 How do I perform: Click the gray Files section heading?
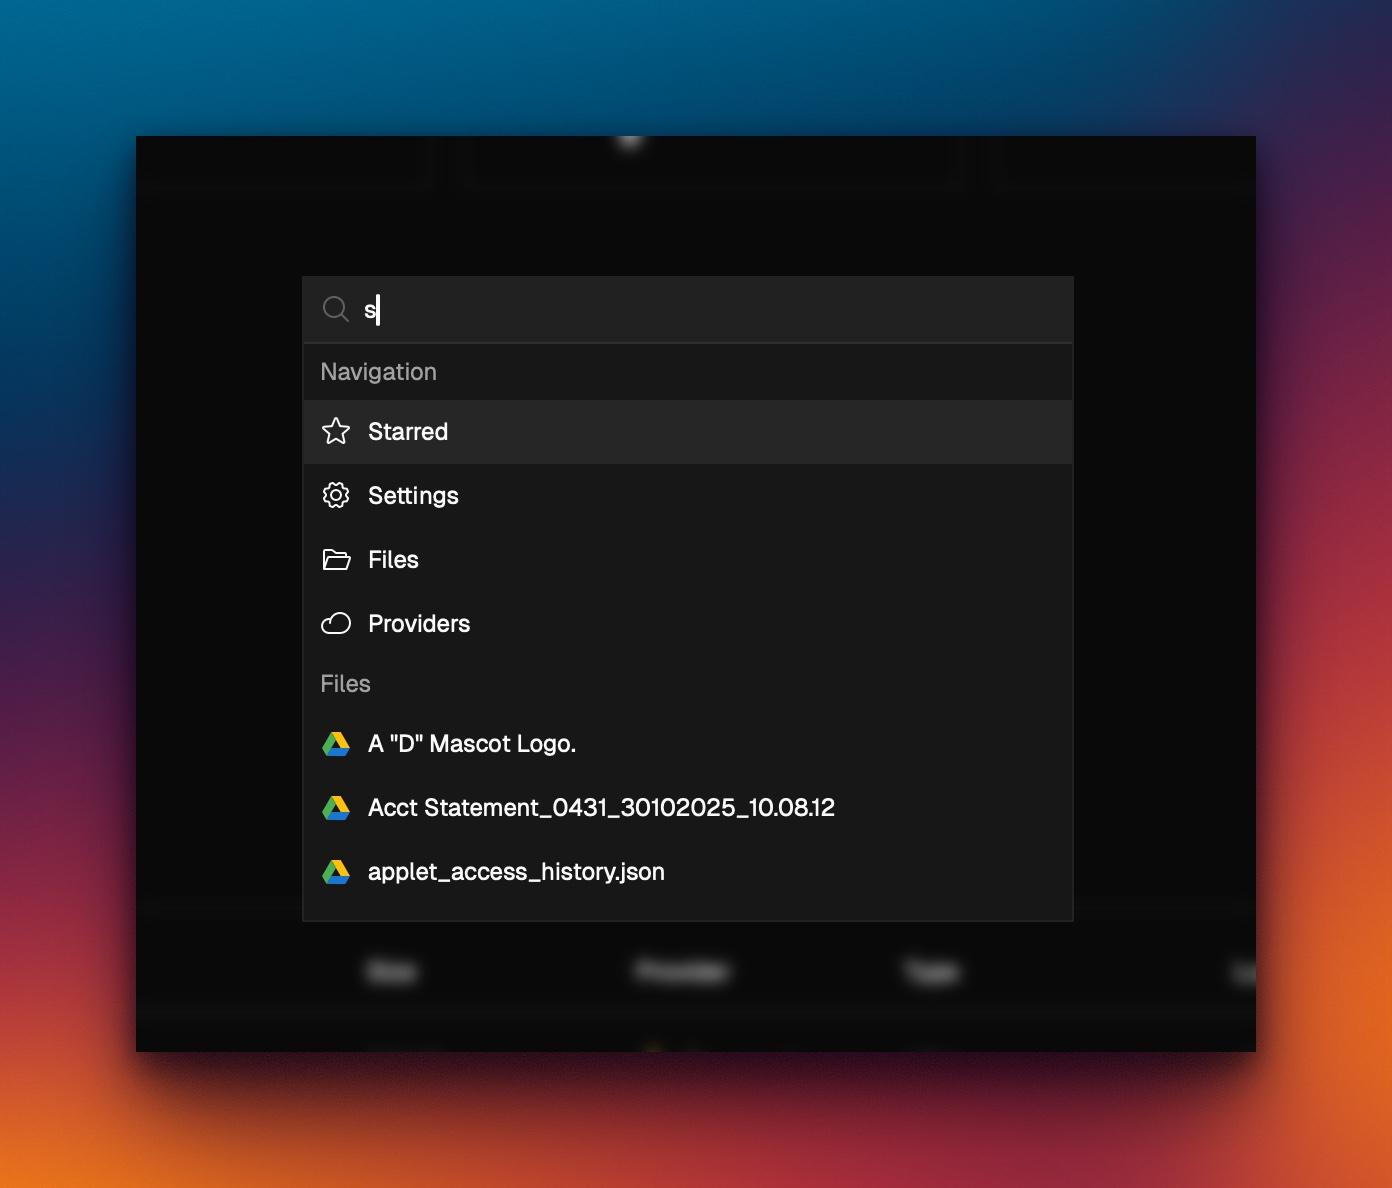tap(345, 684)
